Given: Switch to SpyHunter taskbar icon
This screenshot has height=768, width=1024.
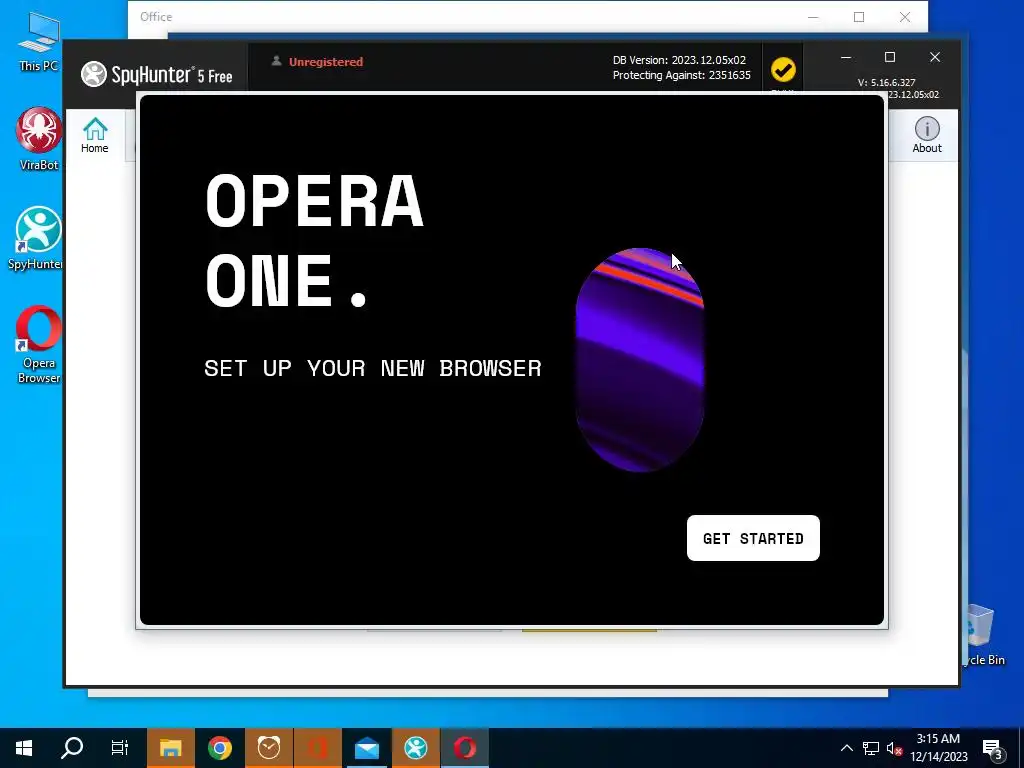Looking at the screenshot, I should (415, 748).
